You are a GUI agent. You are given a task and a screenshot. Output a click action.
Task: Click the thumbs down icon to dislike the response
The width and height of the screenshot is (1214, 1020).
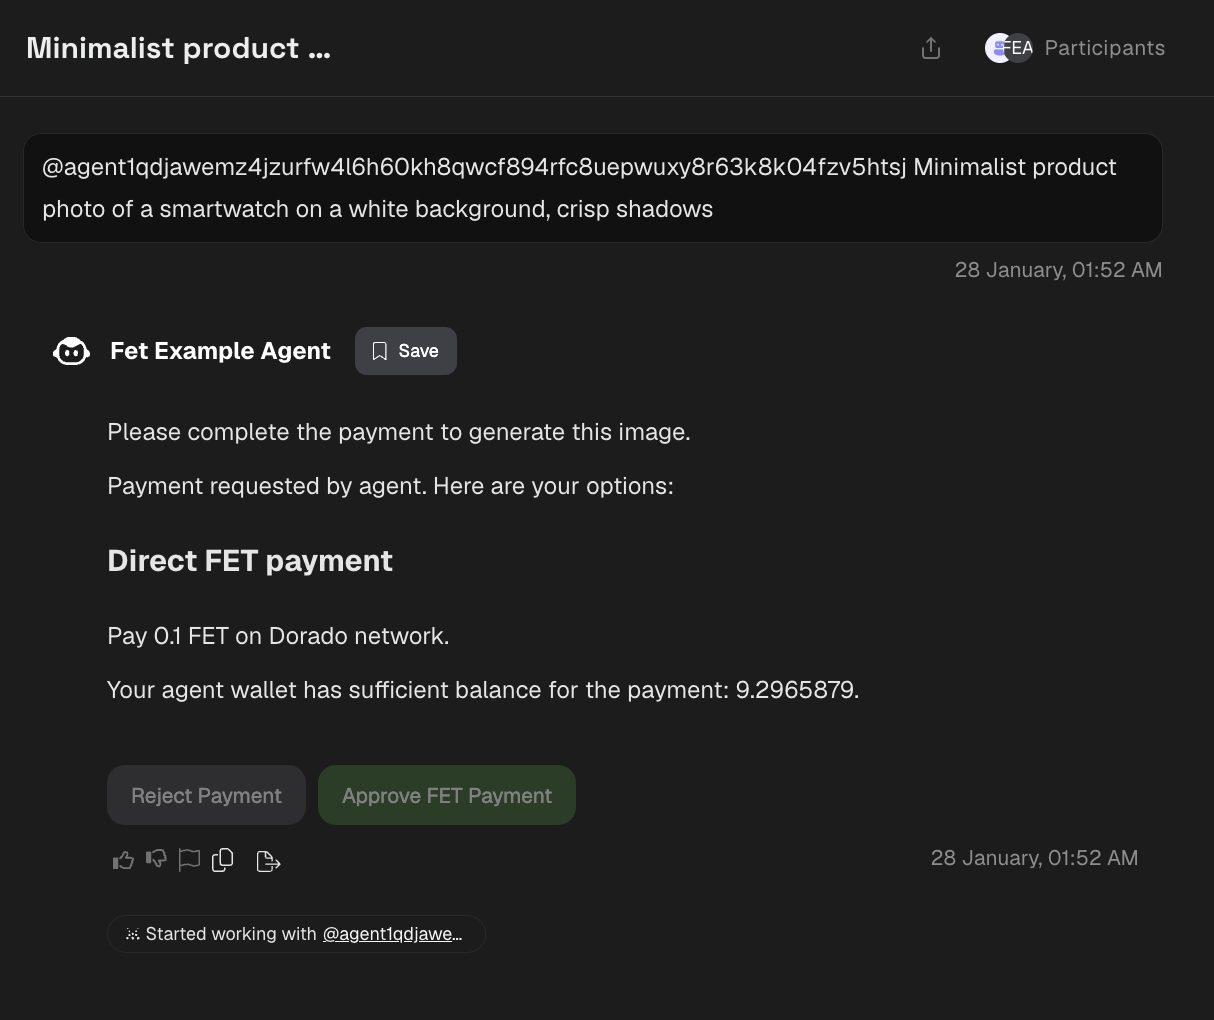(x=156, y=859)
